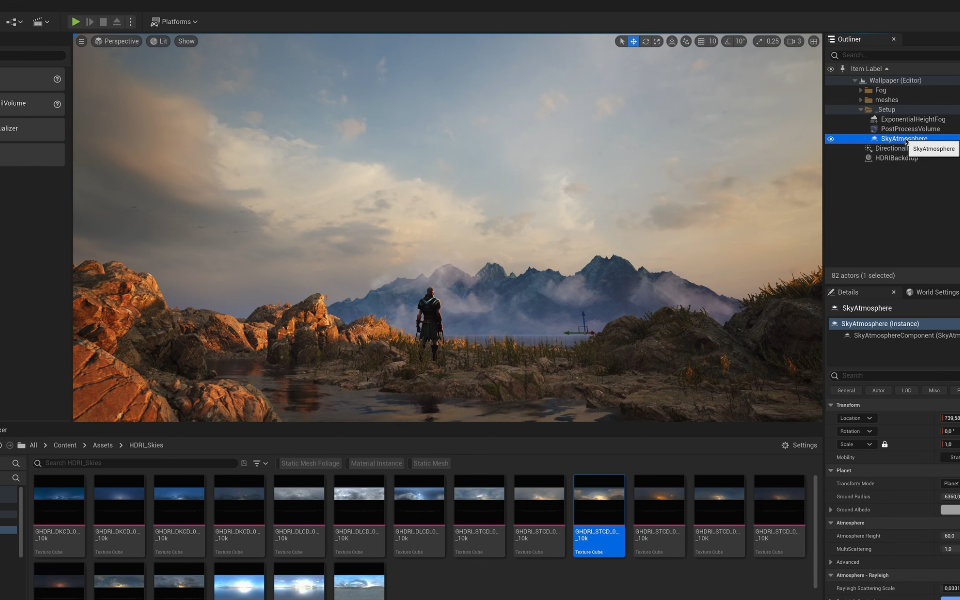Activate the Translate move tool
This screenshot has height=600, width=960.
click(x=634, y=41)
